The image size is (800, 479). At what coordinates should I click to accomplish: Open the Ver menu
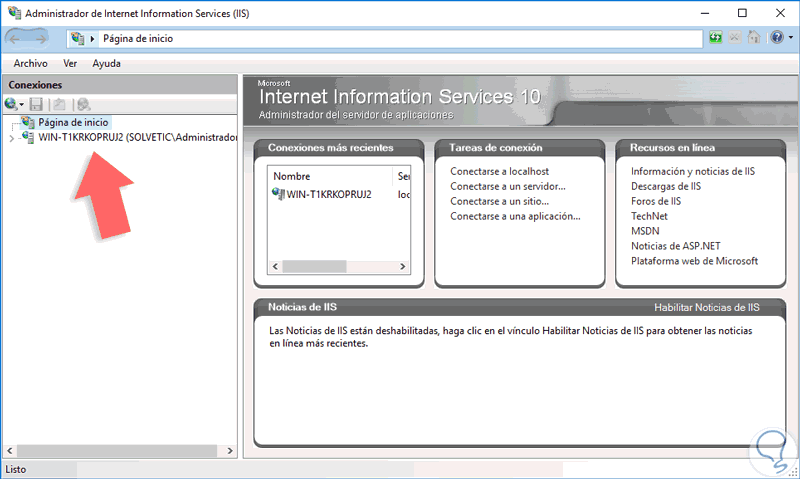point(70,63)
